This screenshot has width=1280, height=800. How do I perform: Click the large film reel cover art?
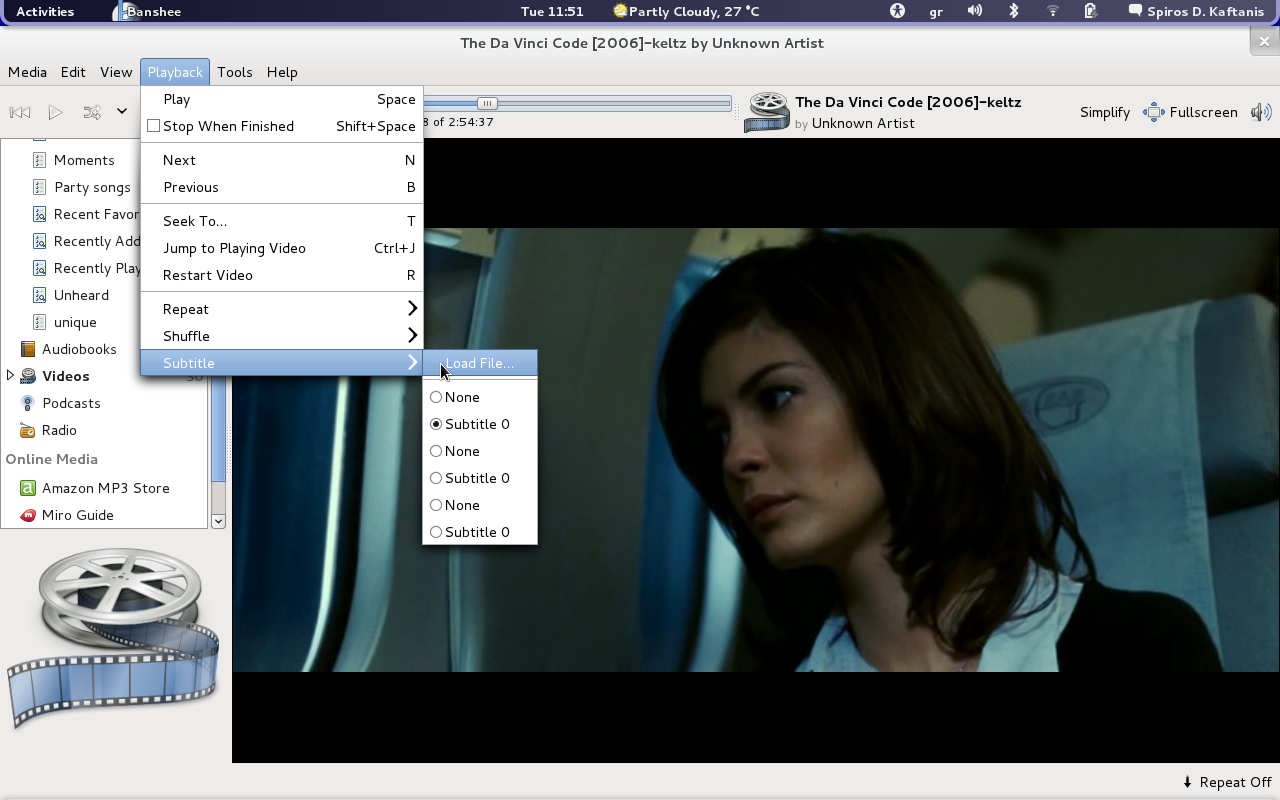(x=113, y=637)
